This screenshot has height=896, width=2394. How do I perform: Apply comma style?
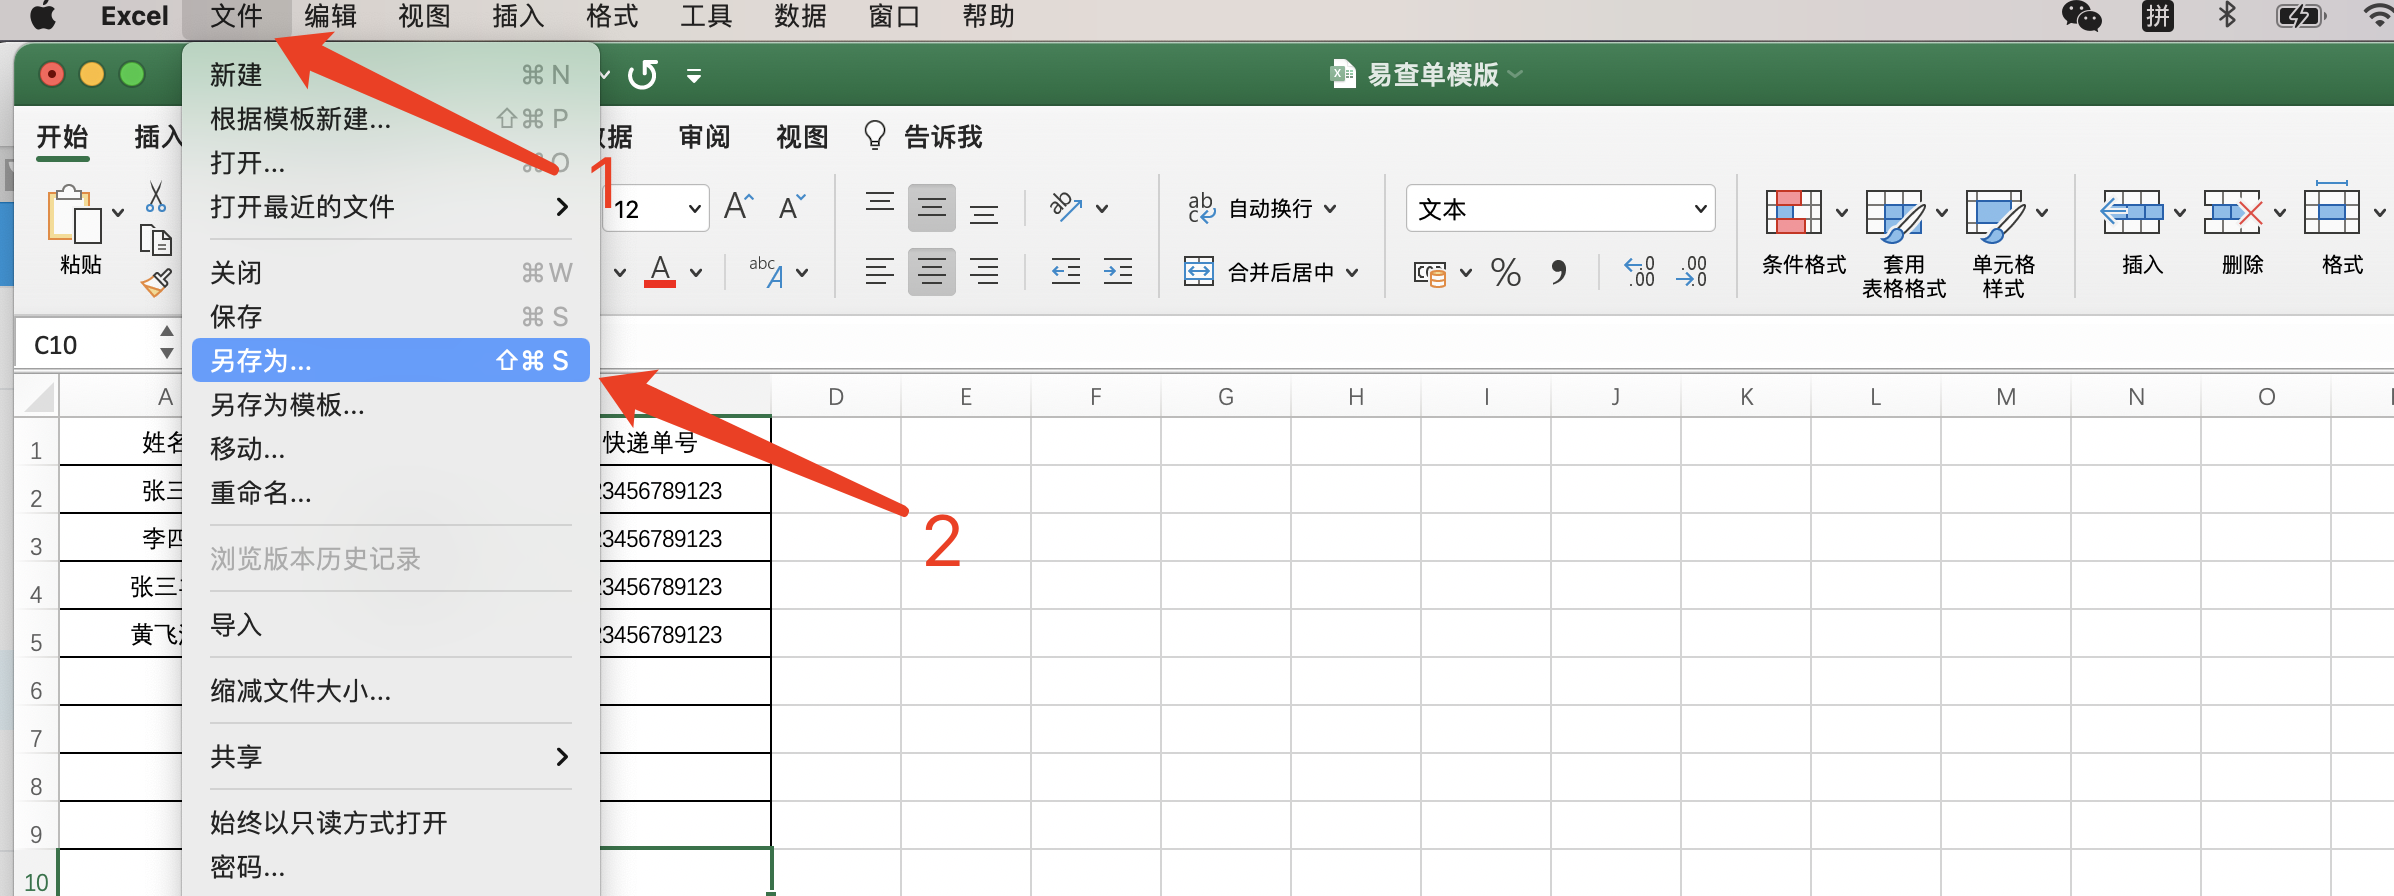1559,272
